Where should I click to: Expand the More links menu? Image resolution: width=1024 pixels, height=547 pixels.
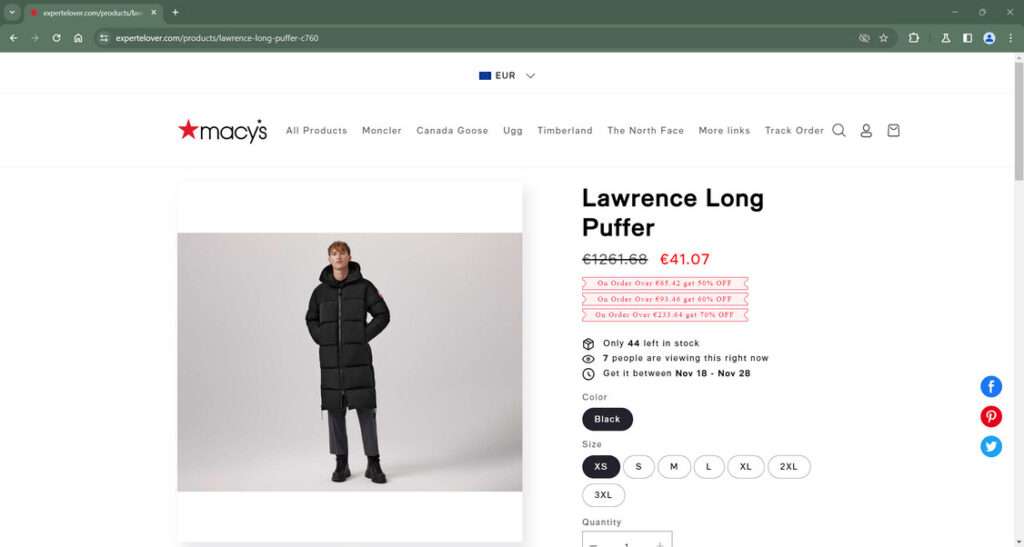724,131
